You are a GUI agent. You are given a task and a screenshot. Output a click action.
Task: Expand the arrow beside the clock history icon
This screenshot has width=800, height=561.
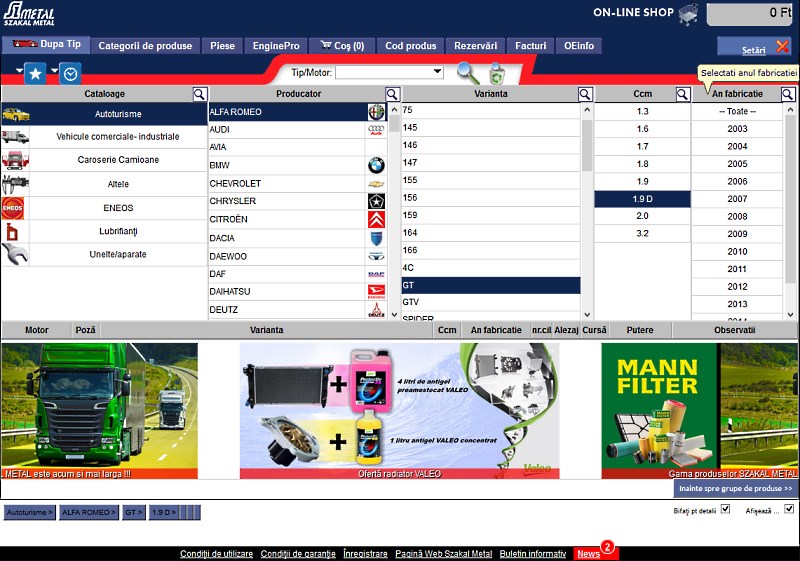(54, 70)
